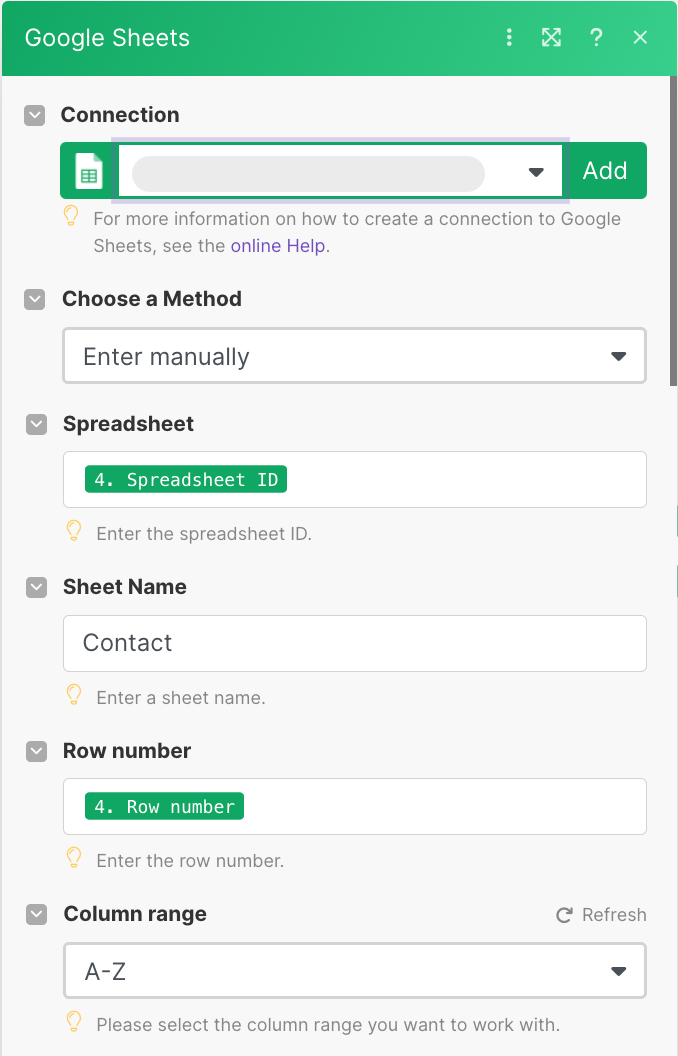Open the Connection dropdown list
Viewport: 678px width, 1056px height.
(x=341, y=171)
